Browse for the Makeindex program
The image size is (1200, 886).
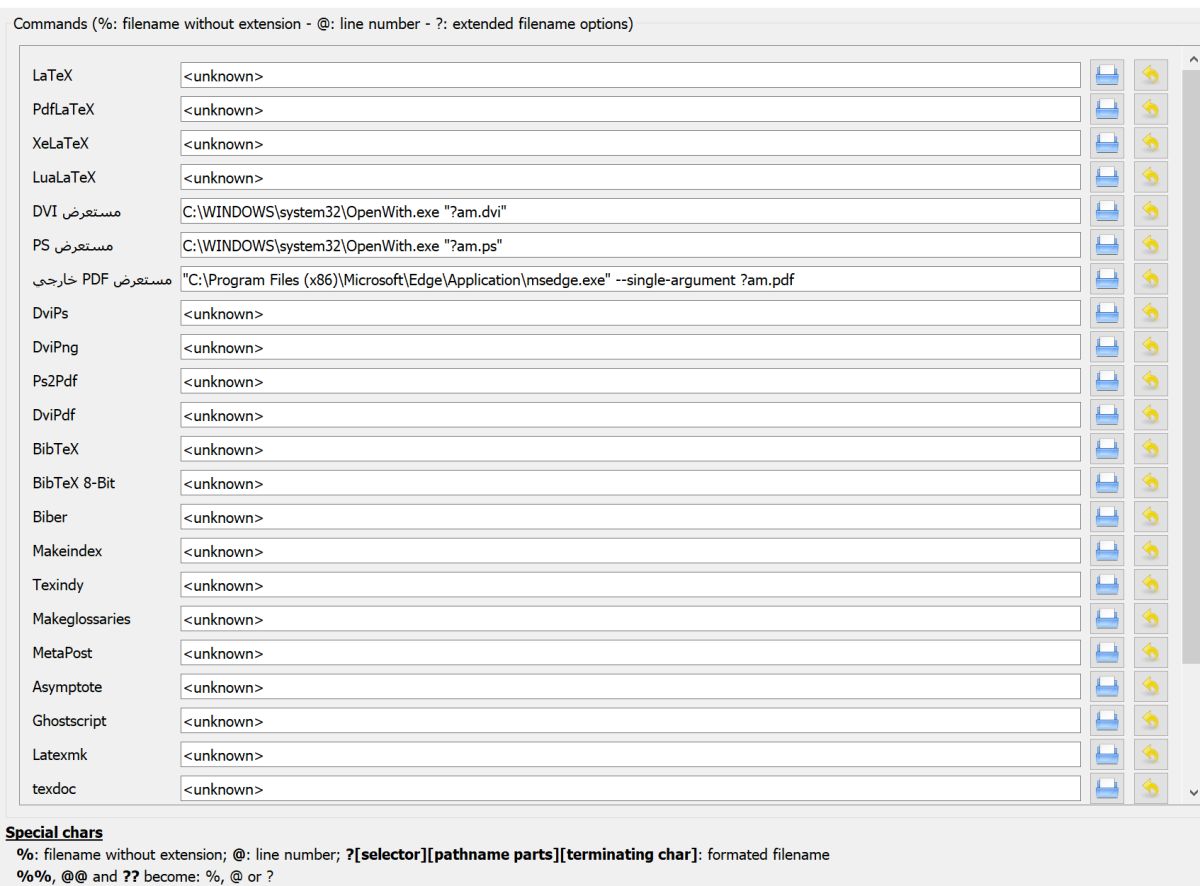pyautogui.click(x=1107, y=551)
